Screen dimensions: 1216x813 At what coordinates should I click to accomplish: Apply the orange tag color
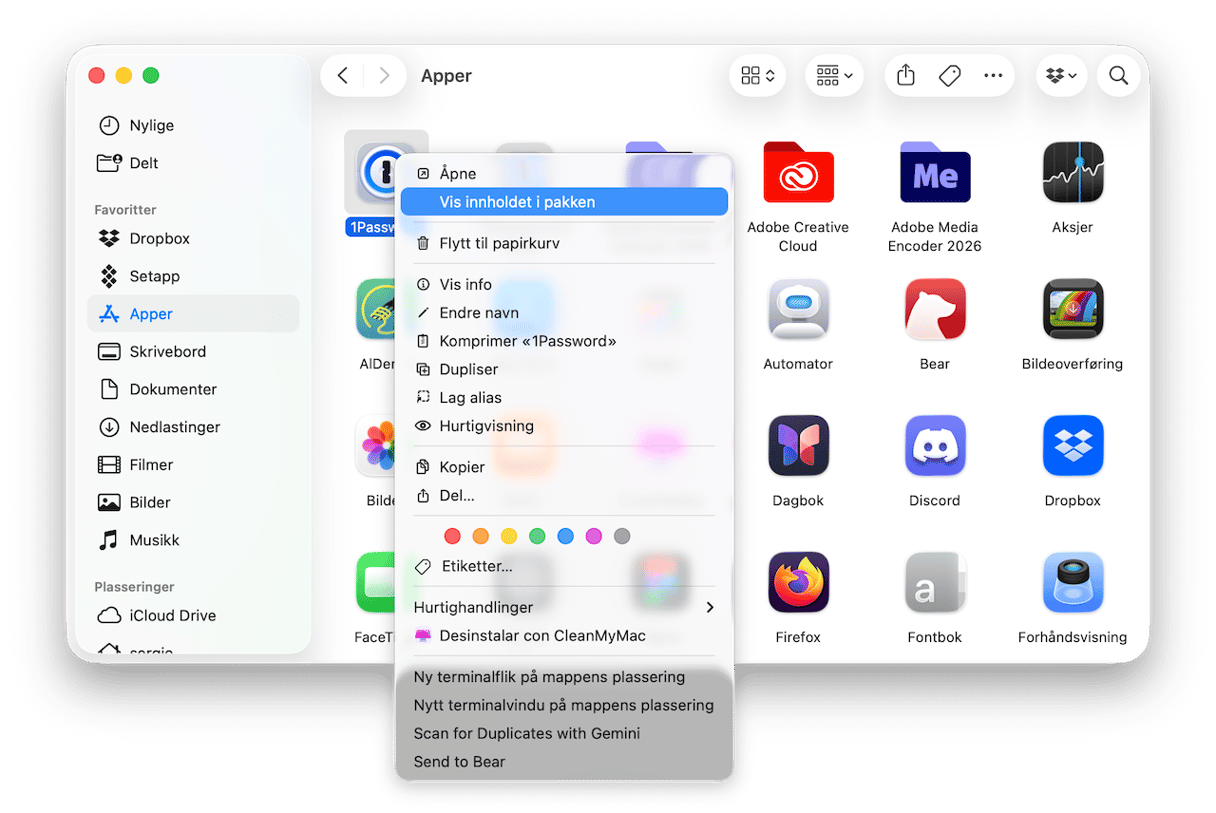coord(481,536)
